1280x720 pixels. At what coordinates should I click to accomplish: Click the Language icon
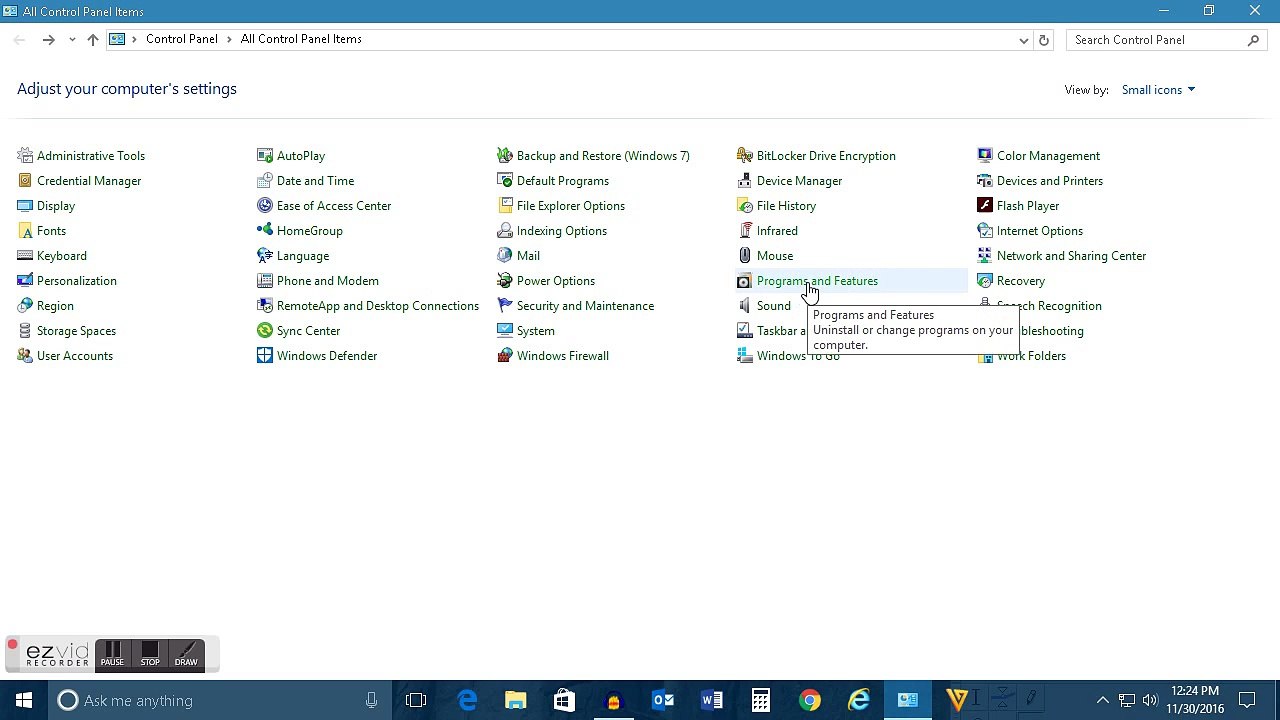(265, 256)
